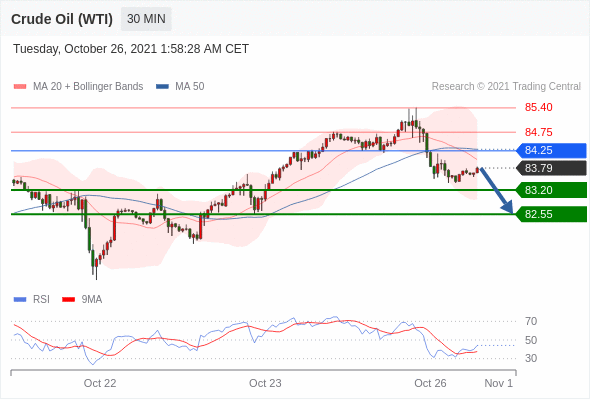Click the 85.40 resistance level label
This screenshot has height=400, width=590.
[538, 108]
